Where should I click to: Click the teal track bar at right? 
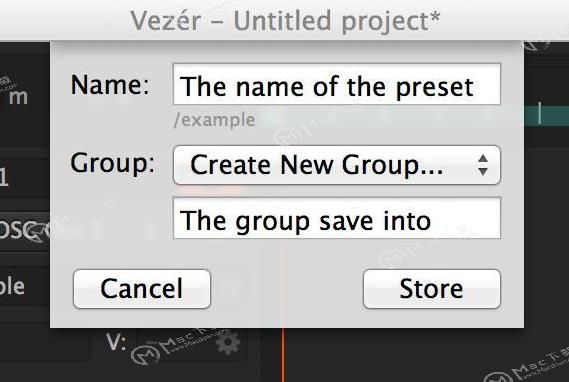pos(546,114)
